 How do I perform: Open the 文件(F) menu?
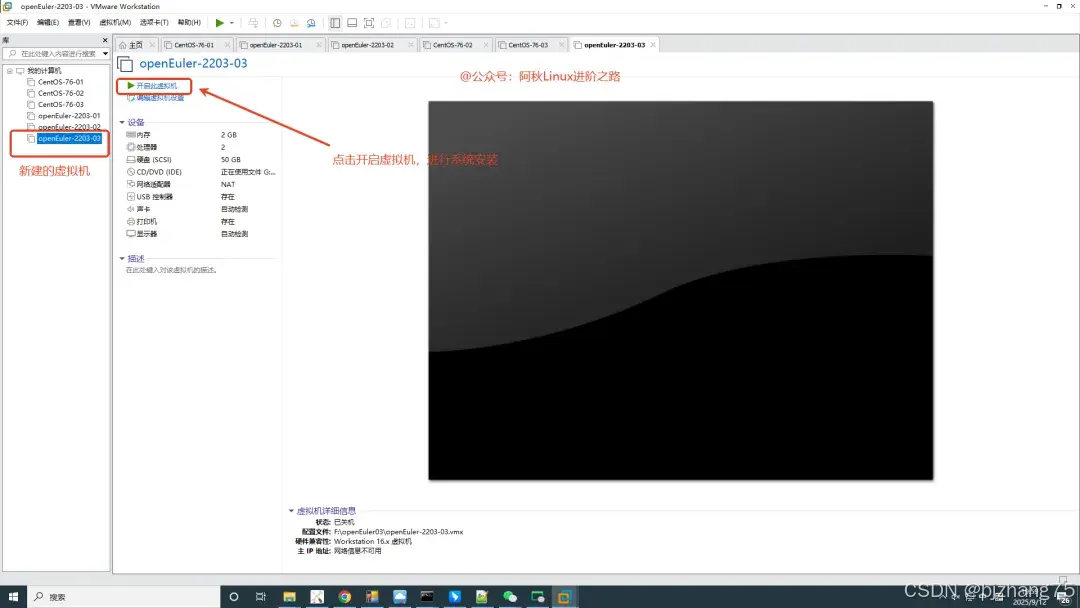click(x=17, y=23)
